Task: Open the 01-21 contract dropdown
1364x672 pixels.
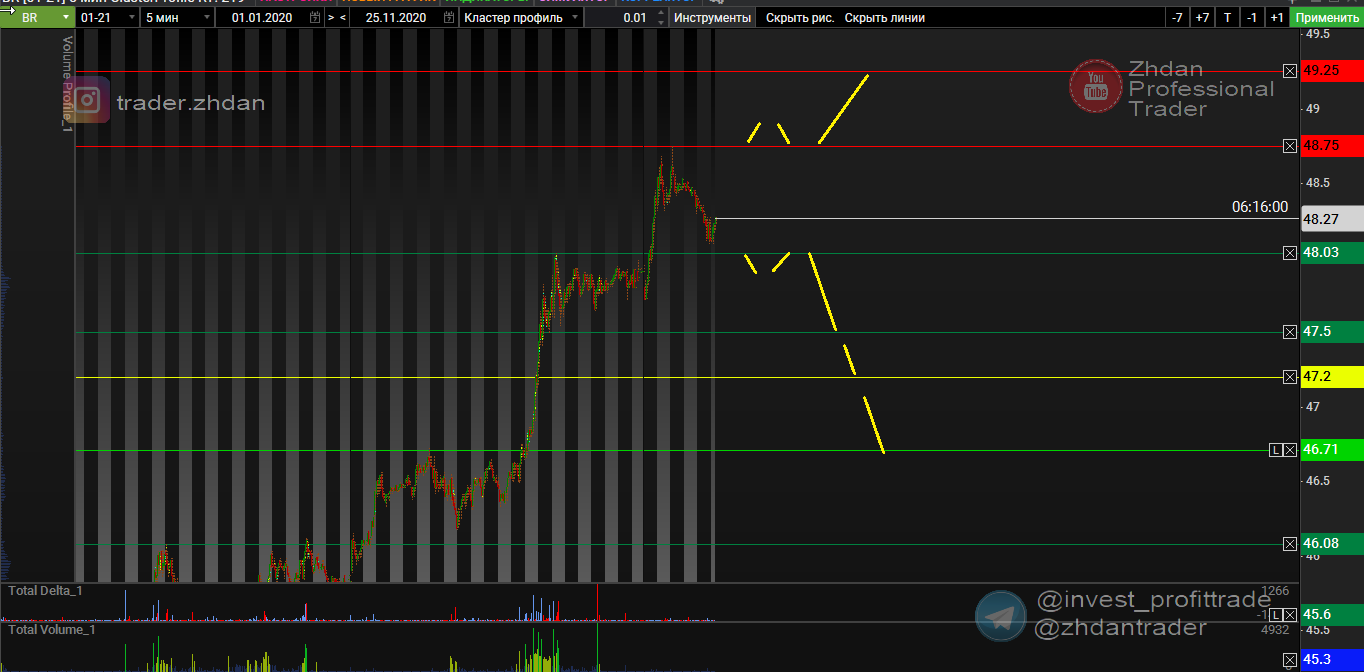Action: (x=108, y=18)
